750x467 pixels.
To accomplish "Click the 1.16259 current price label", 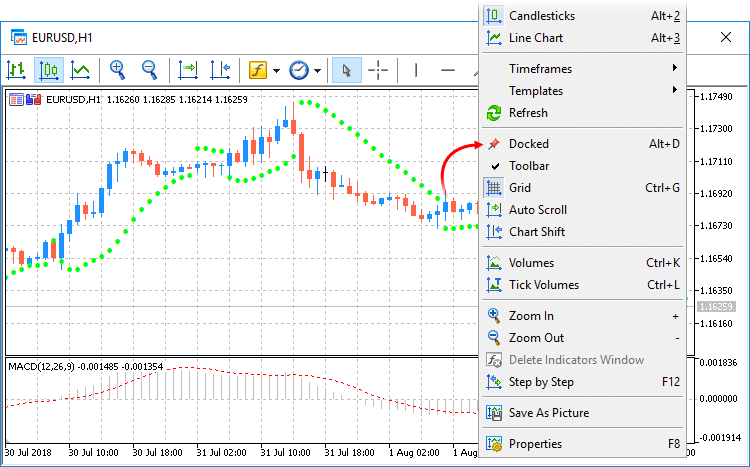I will tap(716, 306).
